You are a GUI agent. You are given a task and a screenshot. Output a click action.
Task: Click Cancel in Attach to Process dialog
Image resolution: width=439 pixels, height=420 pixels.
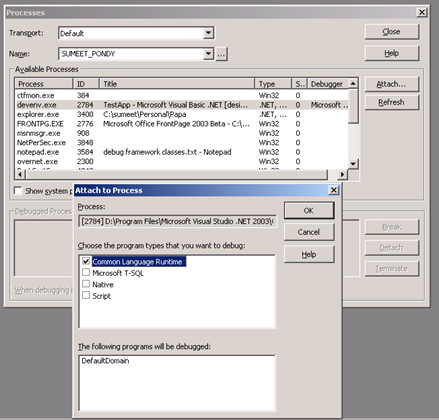(x=309, y=232)
